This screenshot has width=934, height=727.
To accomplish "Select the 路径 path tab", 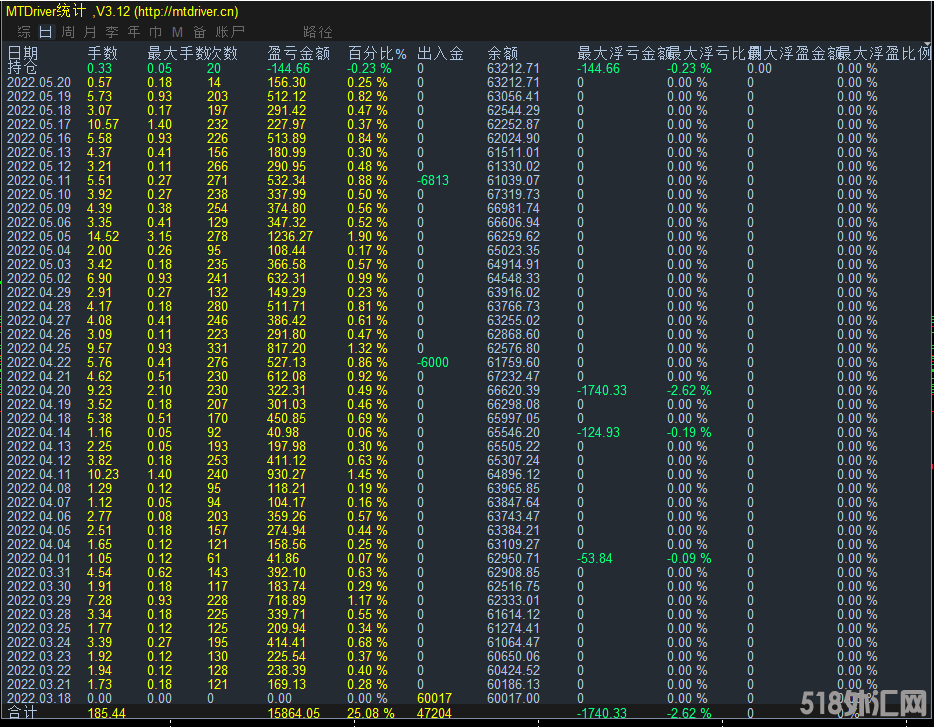I will point(317,32).
